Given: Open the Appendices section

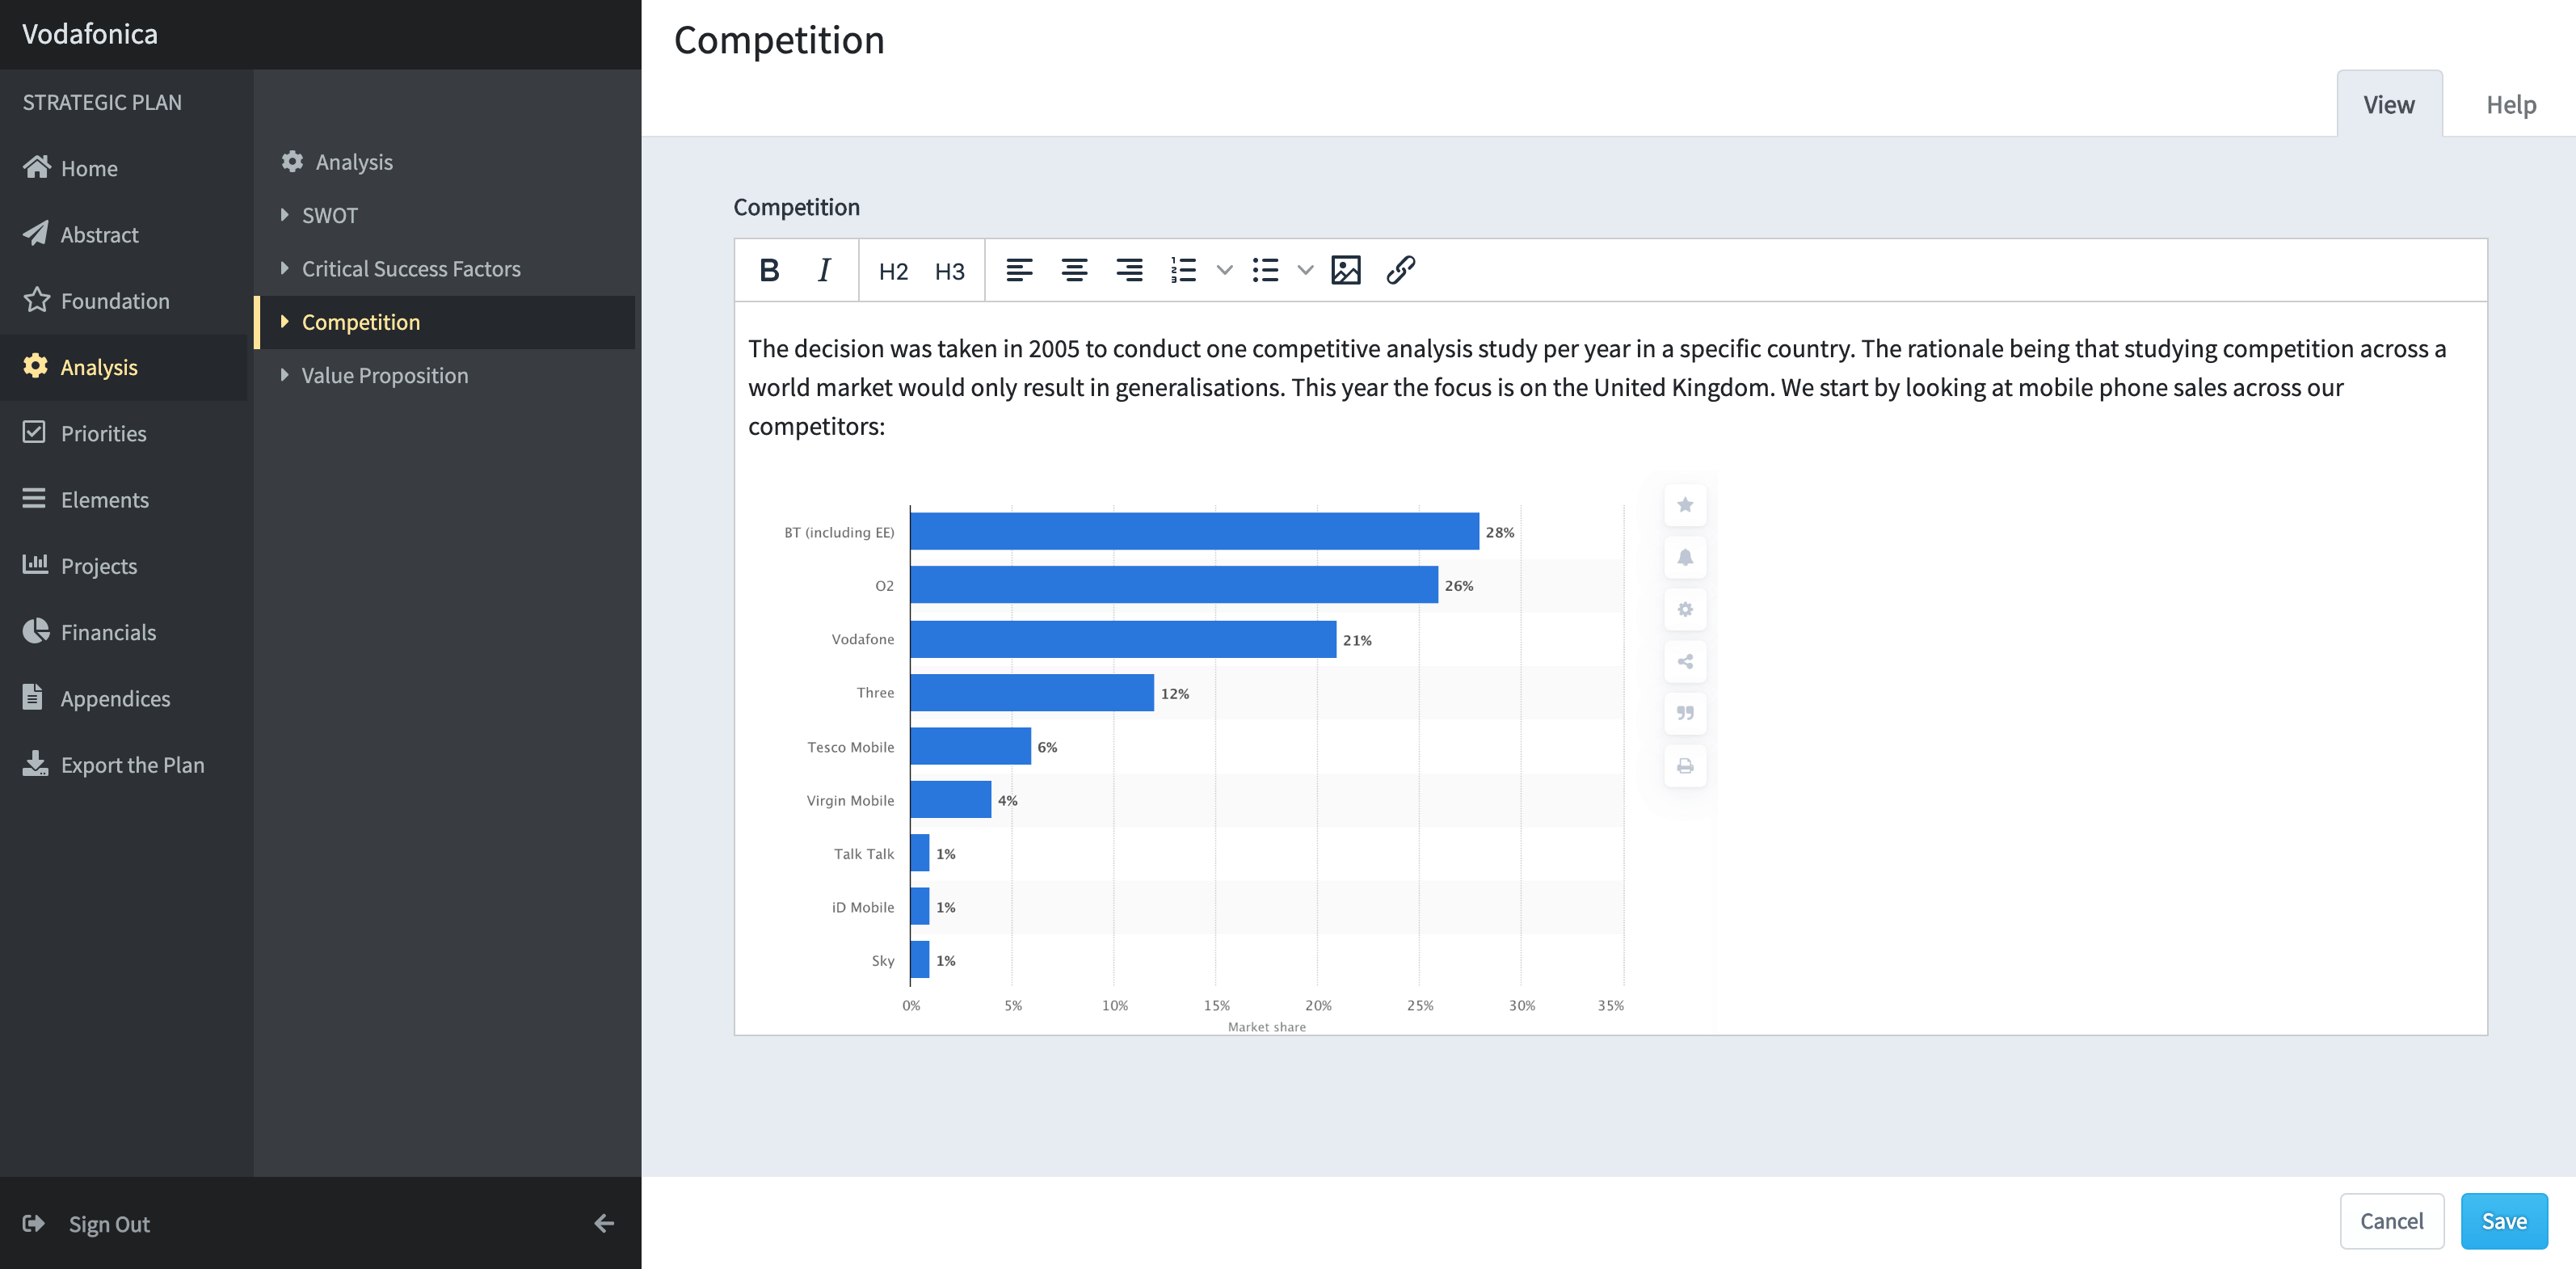Looking at the screenshot, I should click(x=124, y=698).
